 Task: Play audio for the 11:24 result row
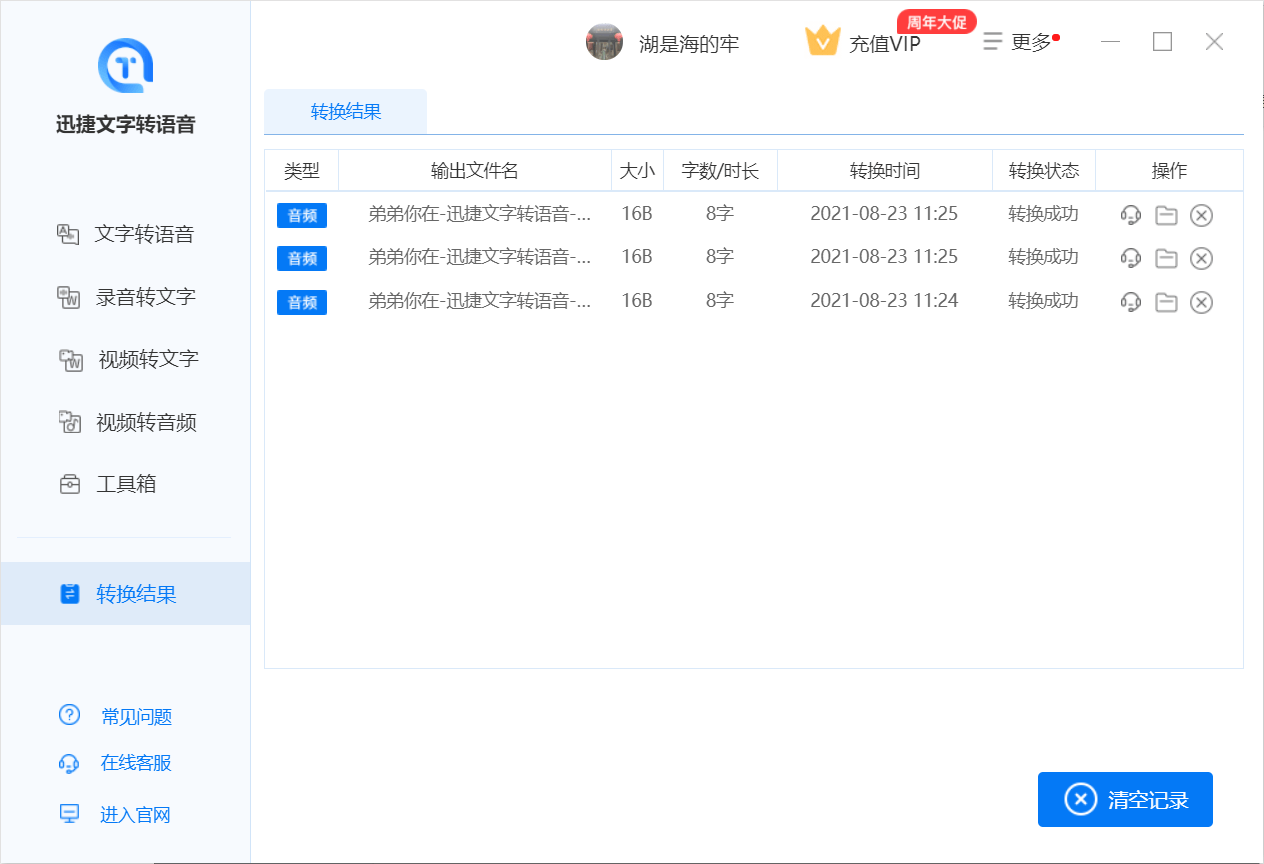pos(1131,302)
